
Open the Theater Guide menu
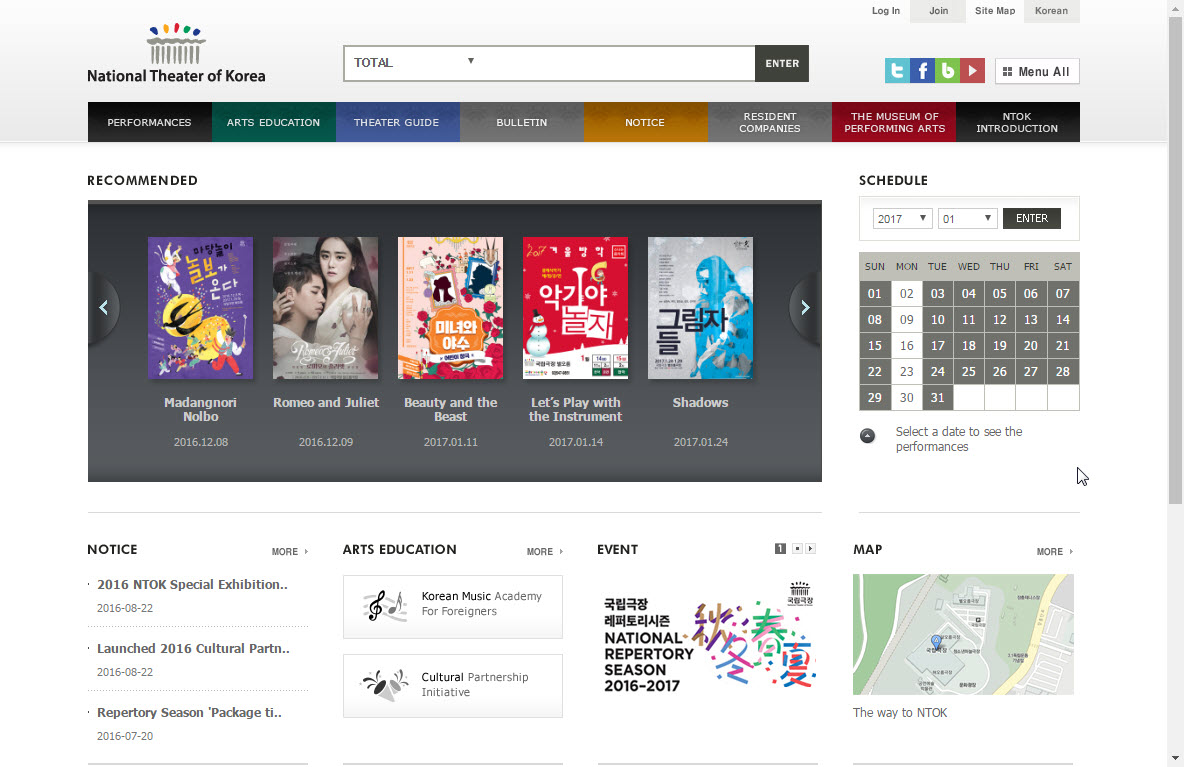click(x=396, y=122)
